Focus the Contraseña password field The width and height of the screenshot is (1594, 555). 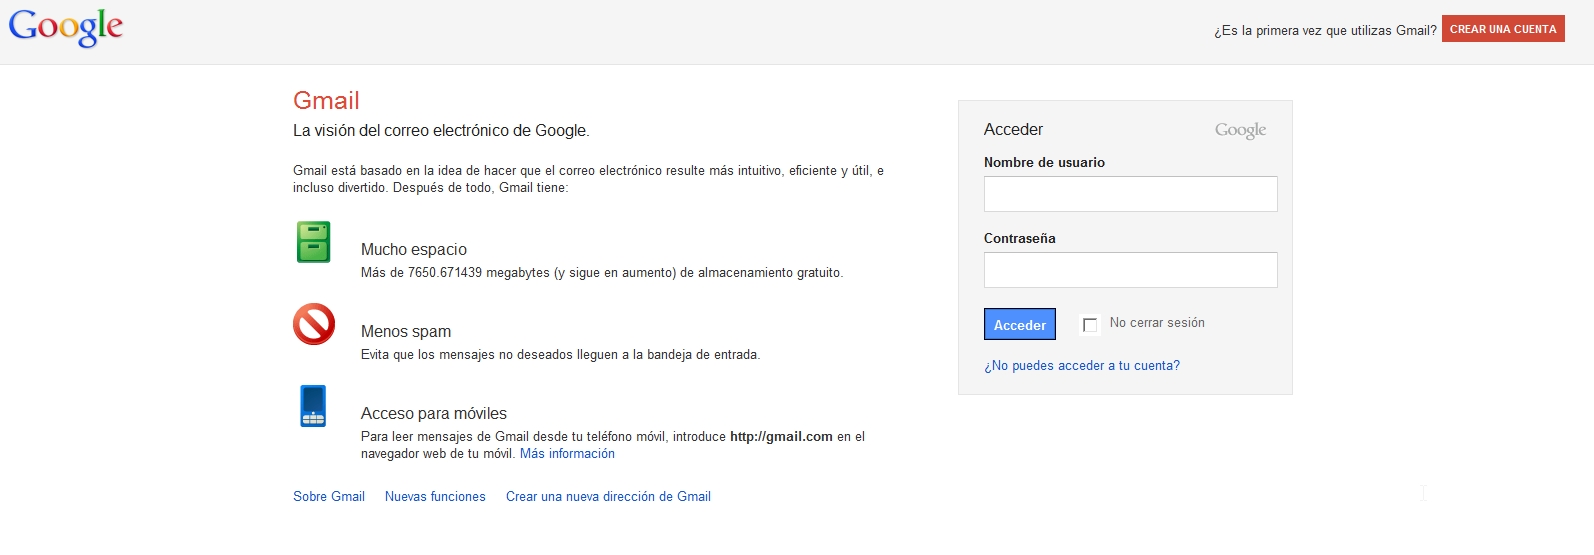point(1130,270)
